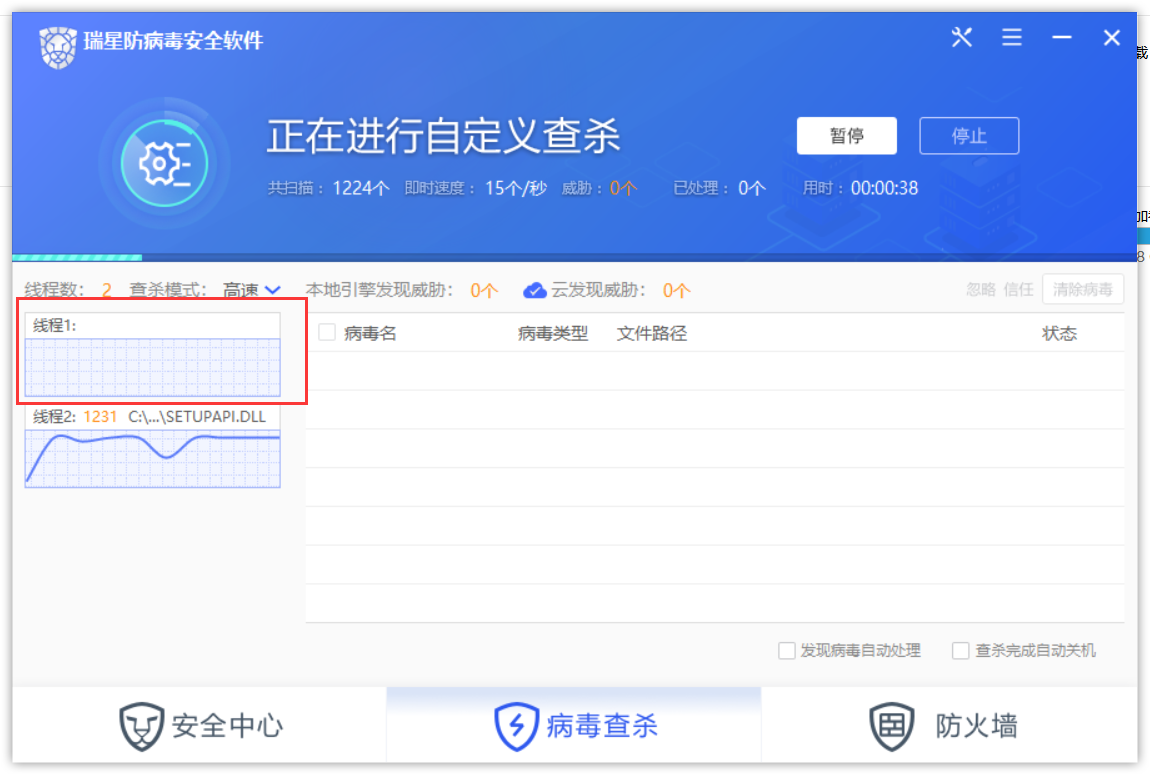Click the 本地引擎发现威胁 0个 count
The width and height of the screenshot is (1150, 775).
point(484,291)
